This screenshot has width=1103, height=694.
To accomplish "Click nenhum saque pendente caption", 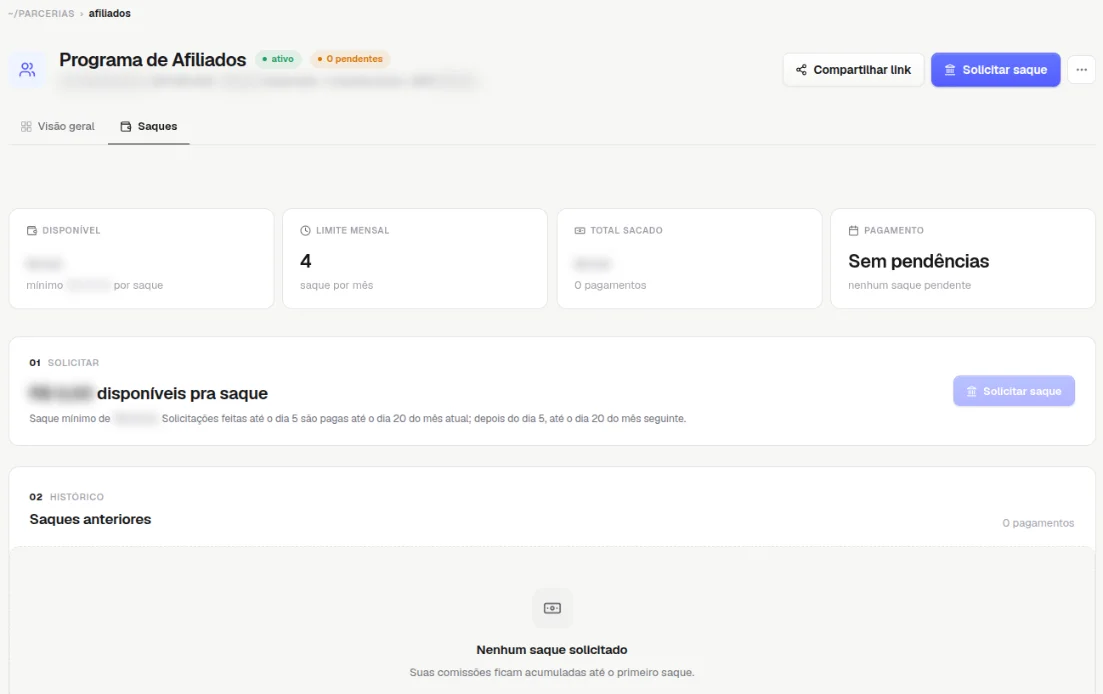I will (x=909, y=285).
